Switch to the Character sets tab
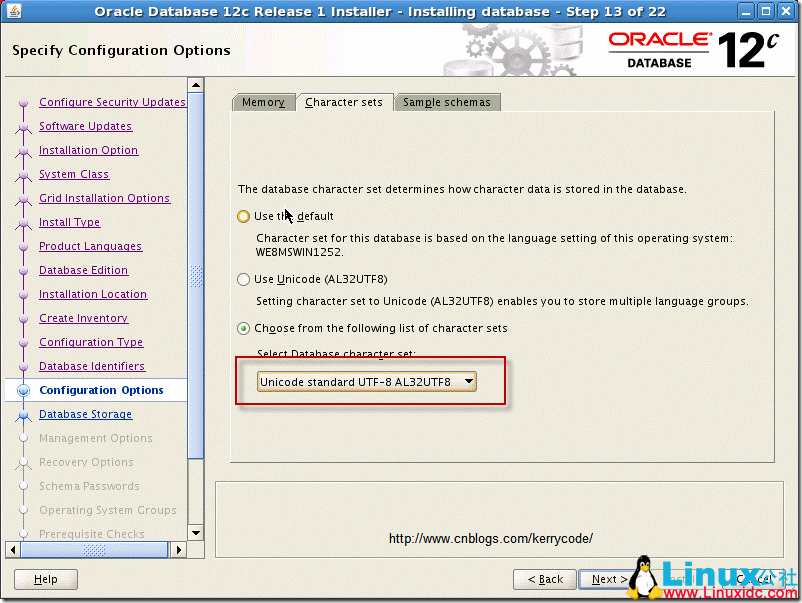 coord(344,102)
